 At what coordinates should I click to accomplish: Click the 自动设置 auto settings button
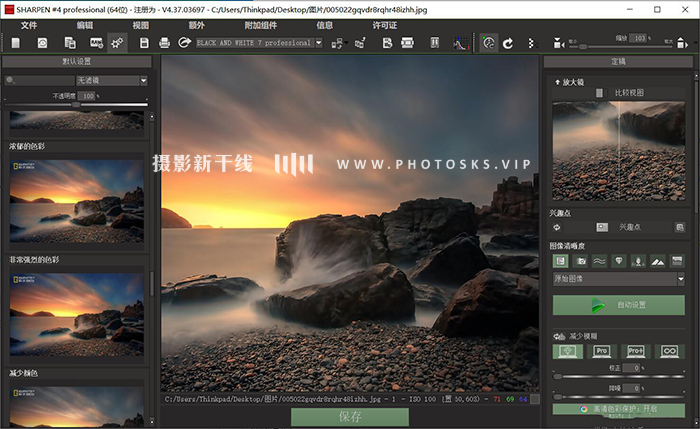[619, 305]
